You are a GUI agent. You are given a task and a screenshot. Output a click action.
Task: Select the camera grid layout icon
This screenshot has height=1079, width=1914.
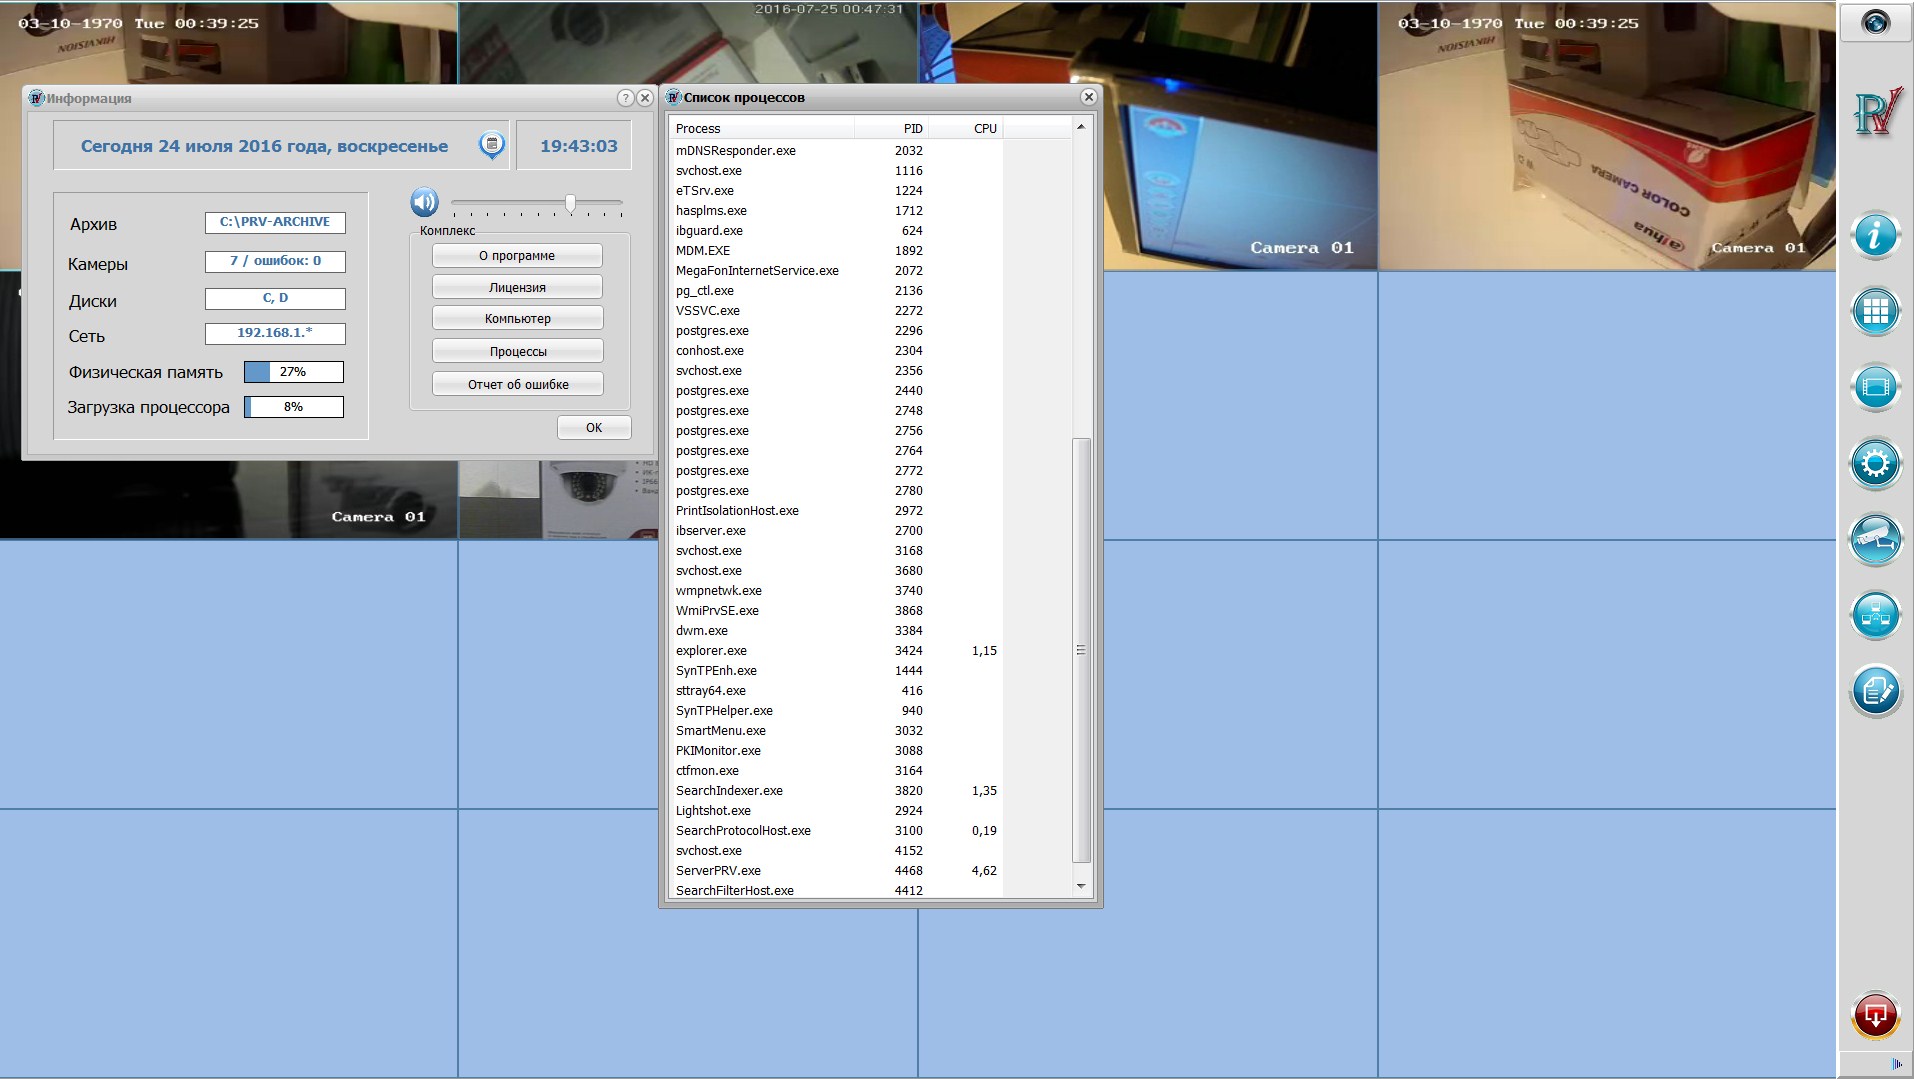1875,311
